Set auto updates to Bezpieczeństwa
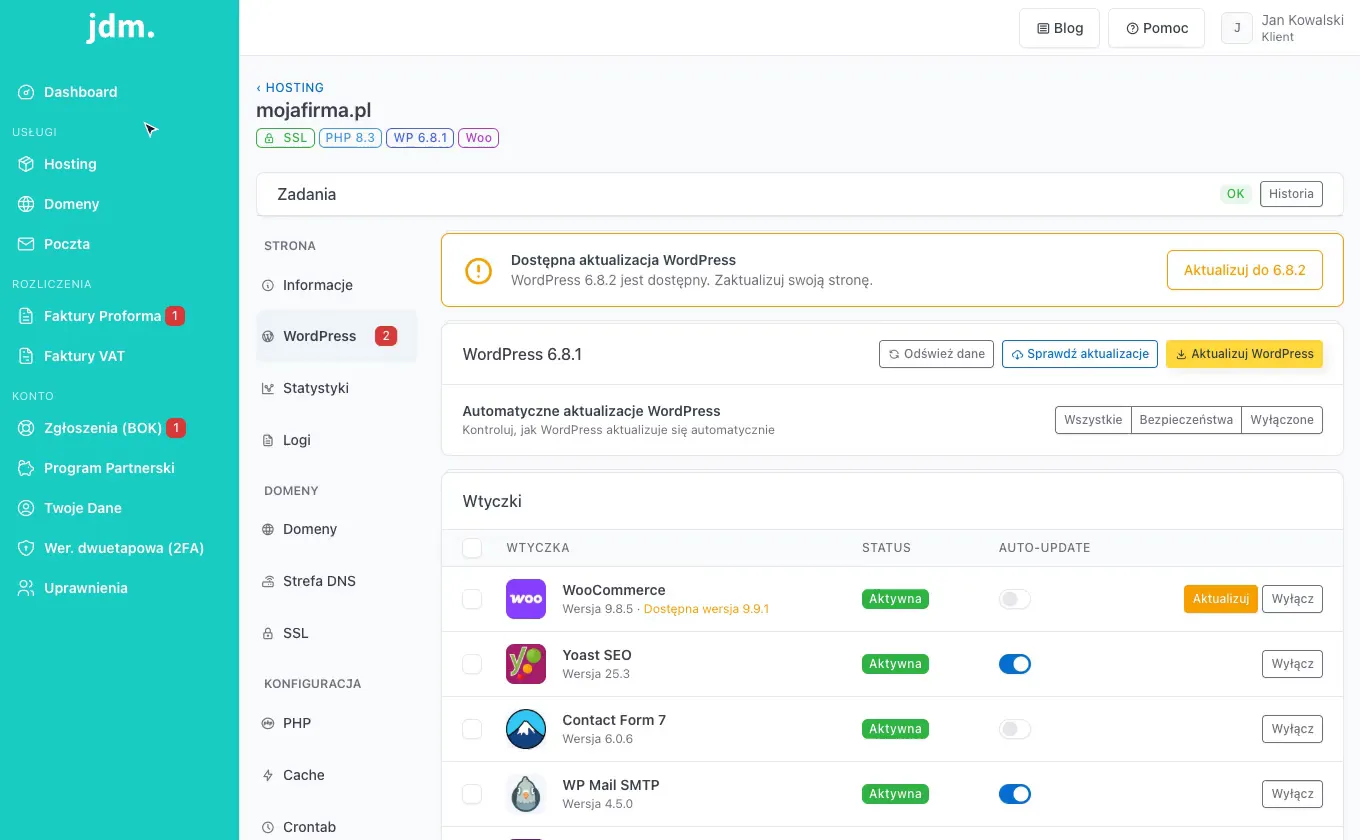 [1186, 420]
